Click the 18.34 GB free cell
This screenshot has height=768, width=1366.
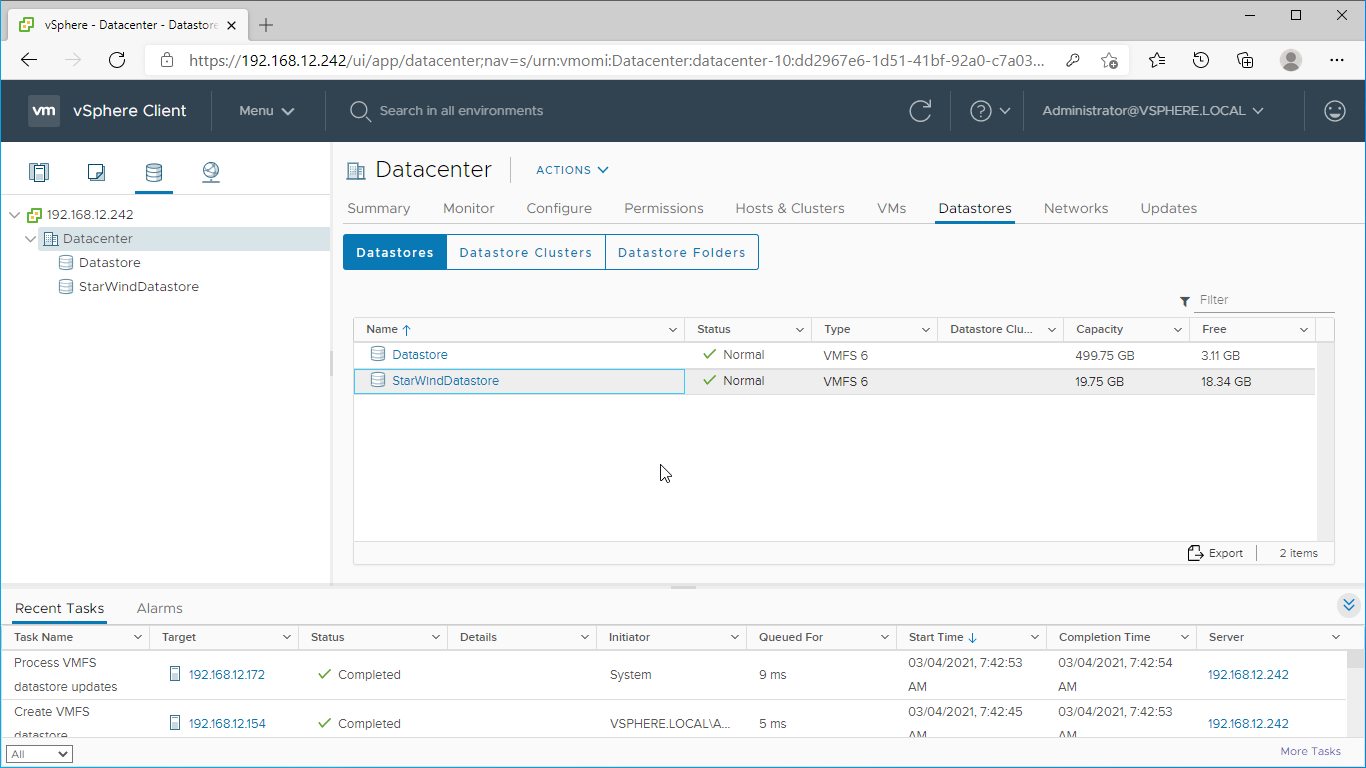click(x=1226, y=382)
